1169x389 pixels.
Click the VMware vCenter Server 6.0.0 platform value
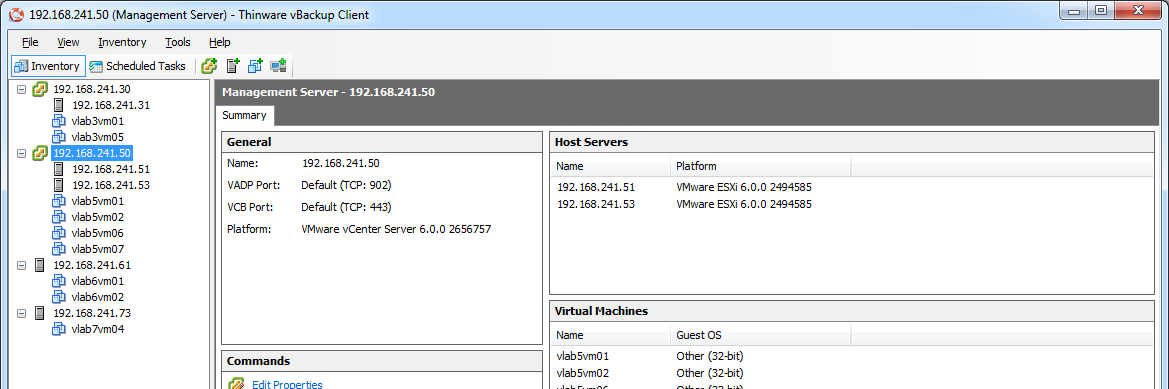coord(396,229)
